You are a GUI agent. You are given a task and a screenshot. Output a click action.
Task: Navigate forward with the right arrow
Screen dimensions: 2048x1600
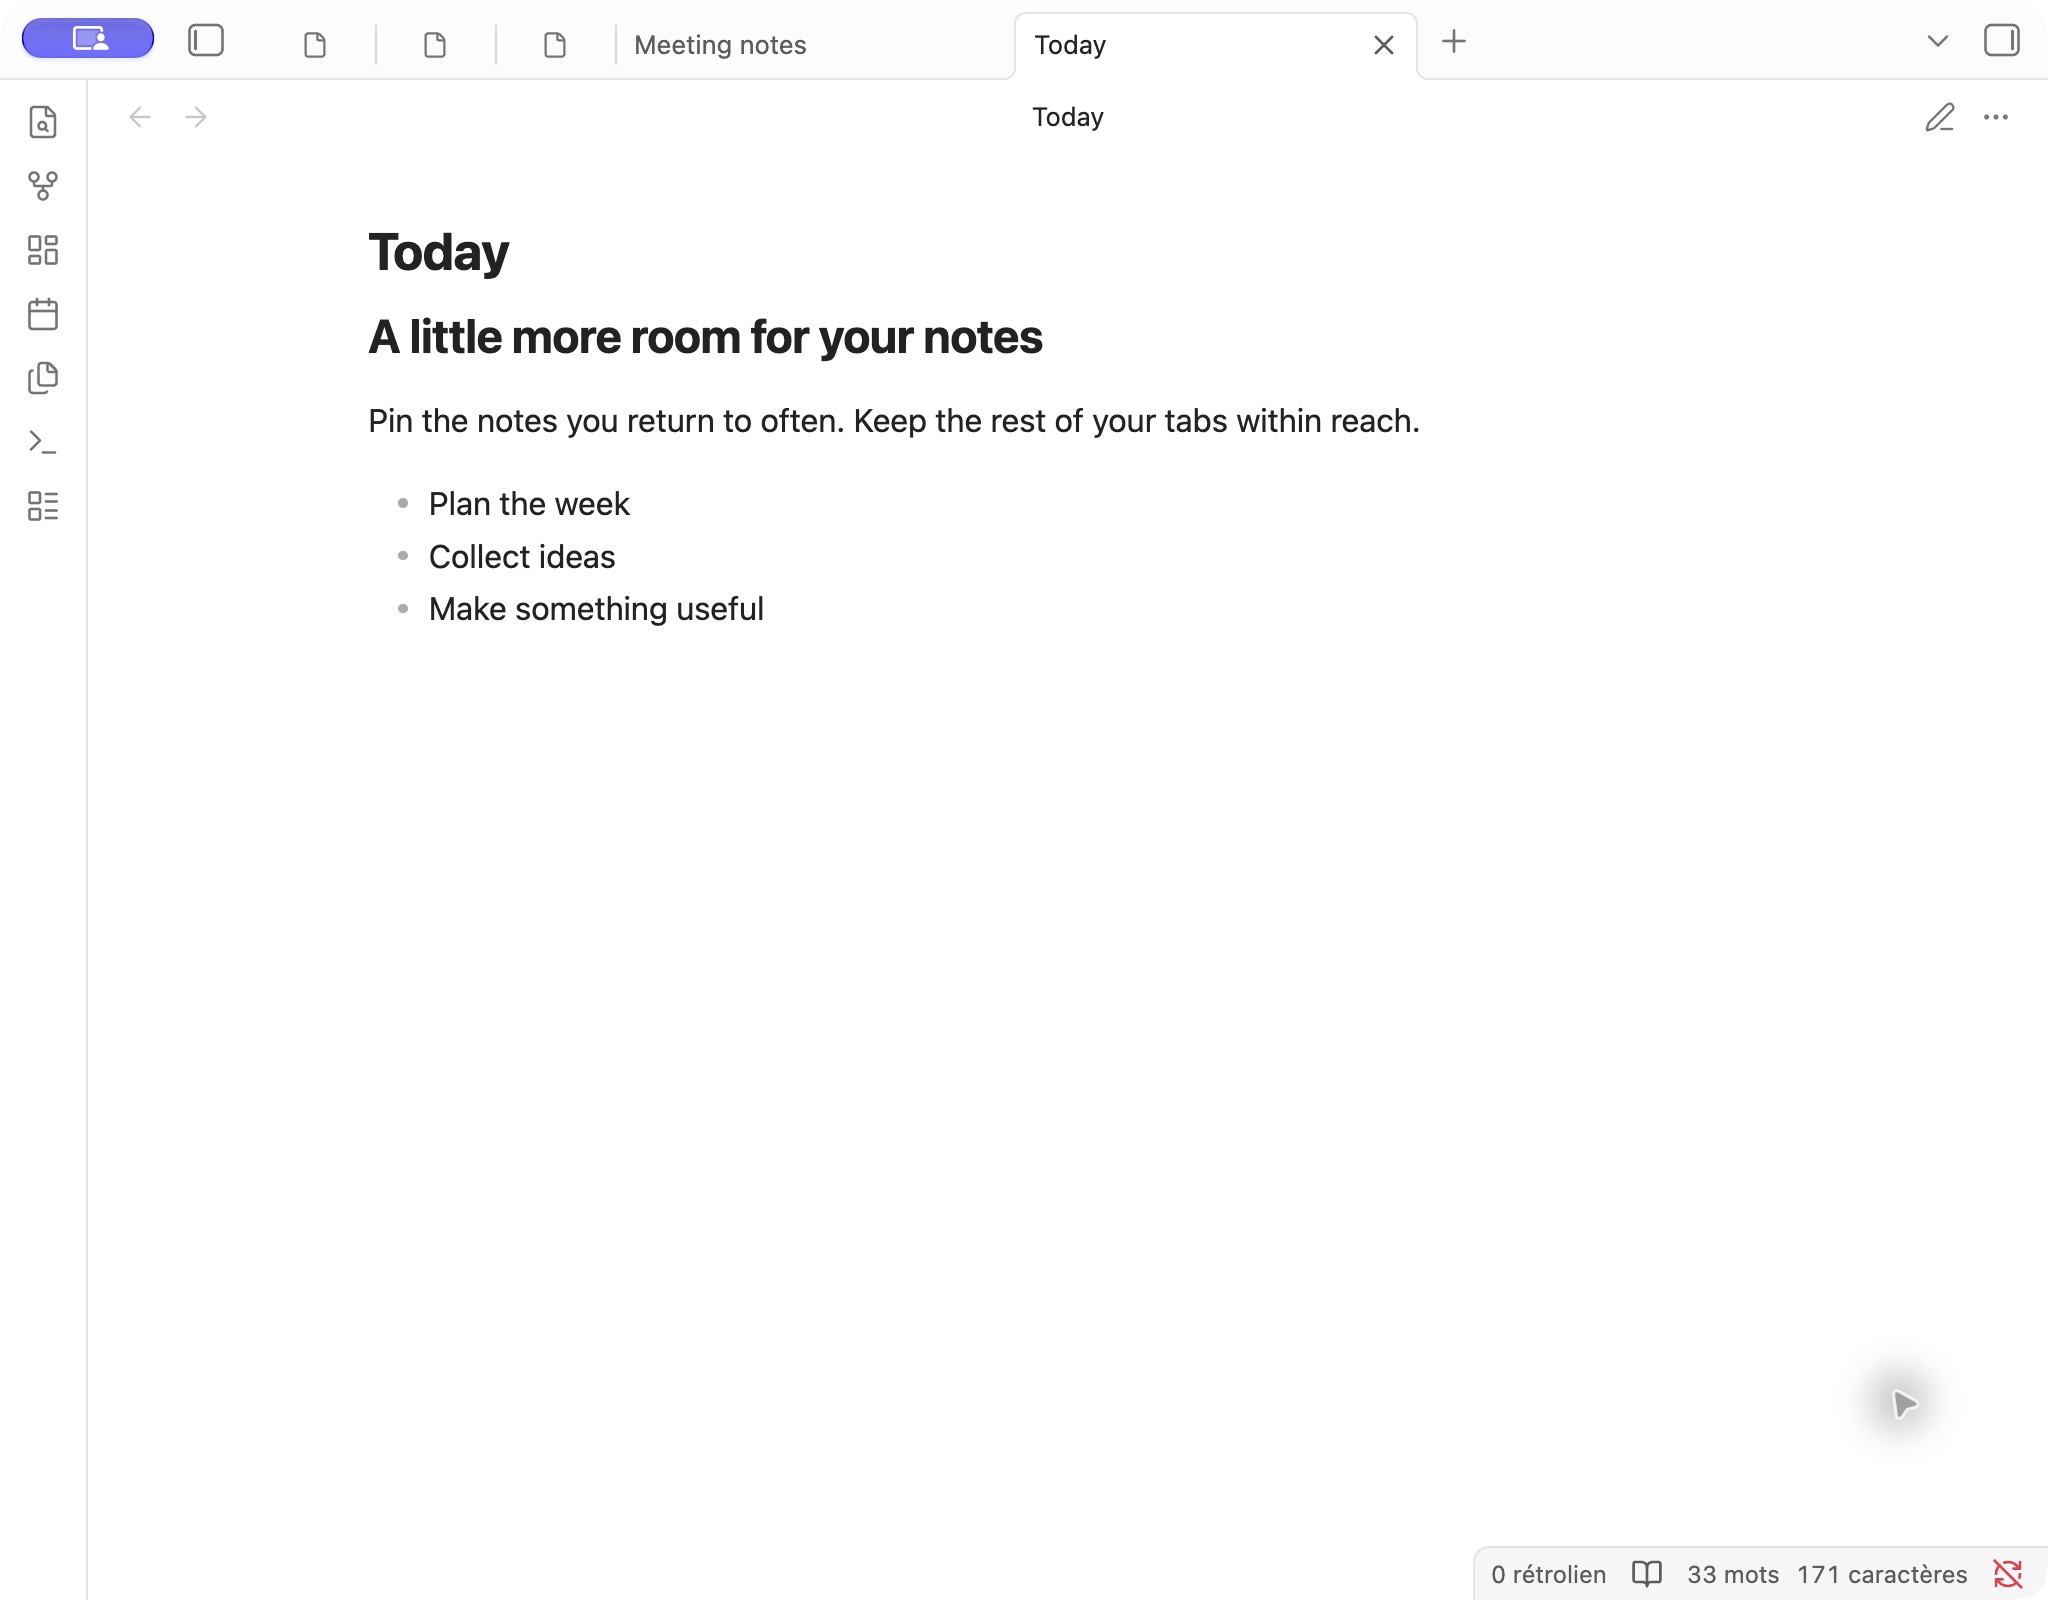(x=196, y=117)
